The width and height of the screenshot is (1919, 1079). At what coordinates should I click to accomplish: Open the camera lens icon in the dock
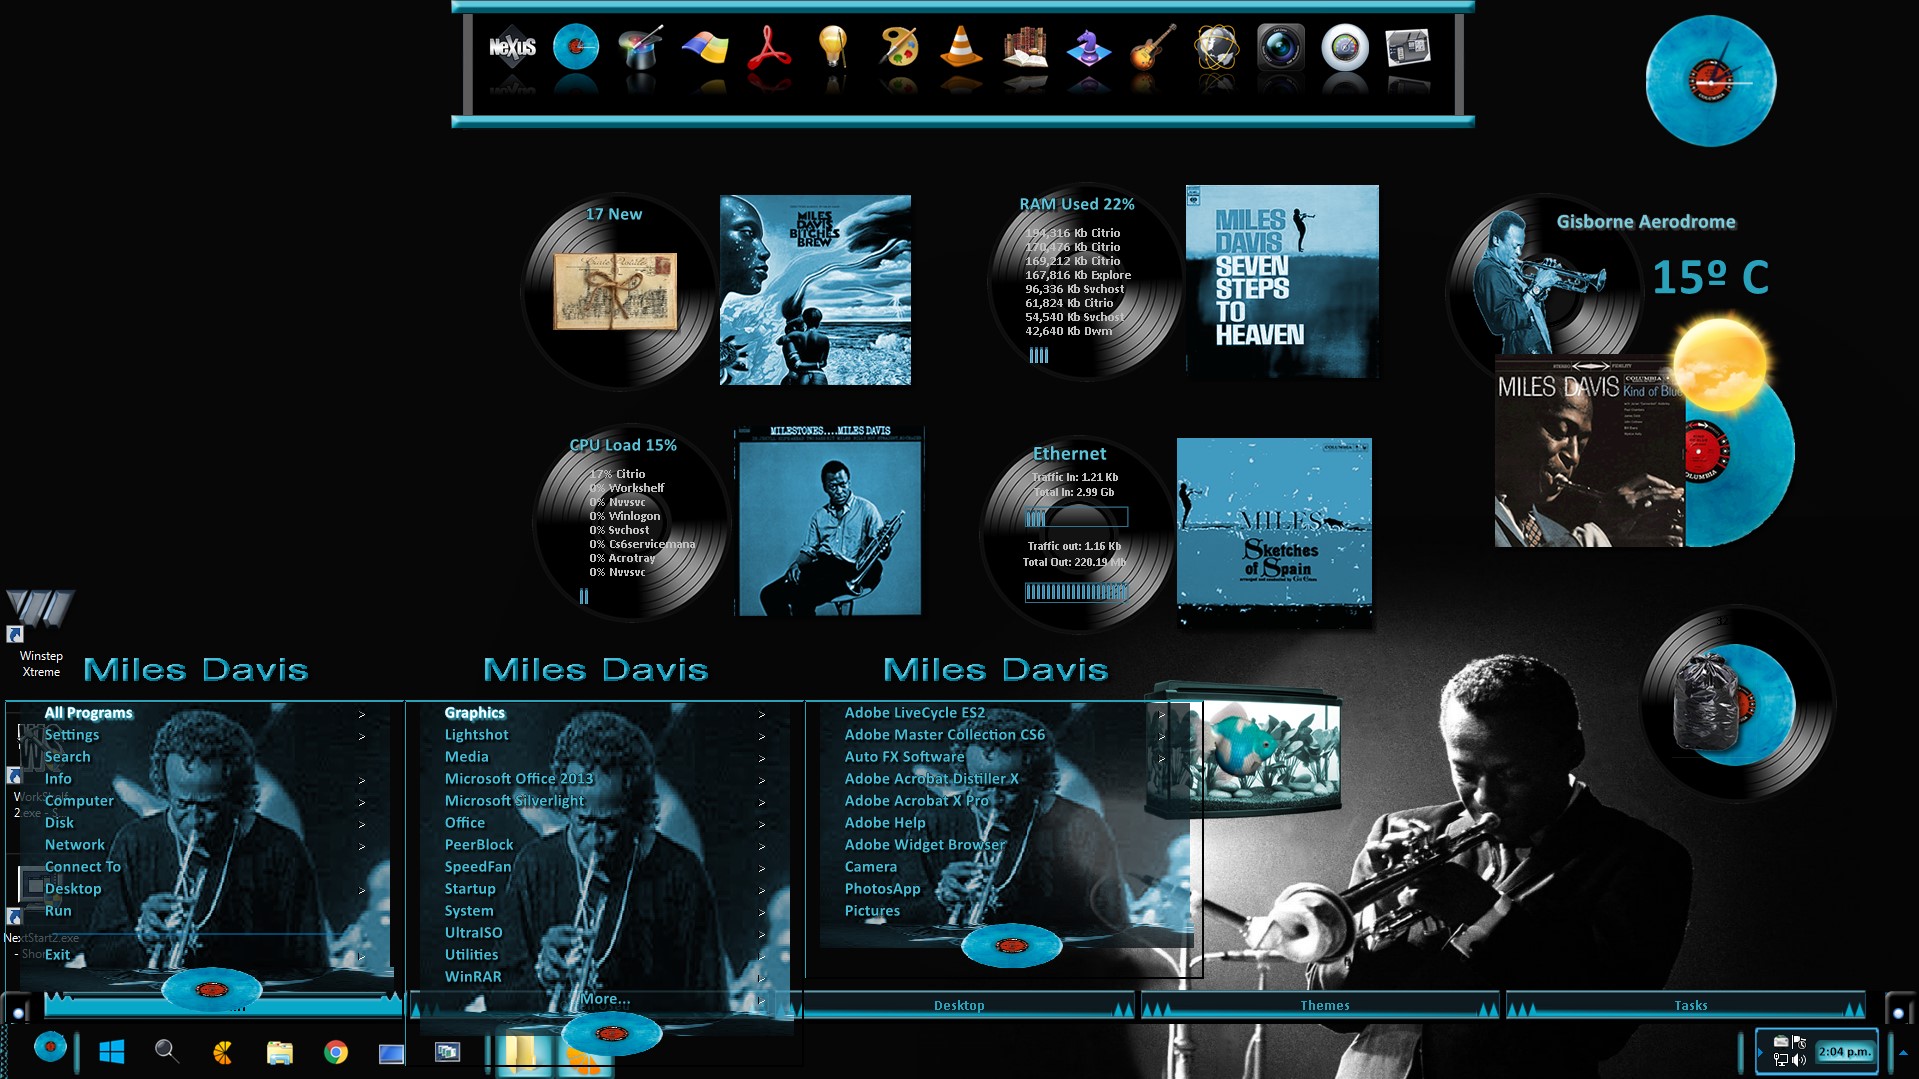(1280, 47)
